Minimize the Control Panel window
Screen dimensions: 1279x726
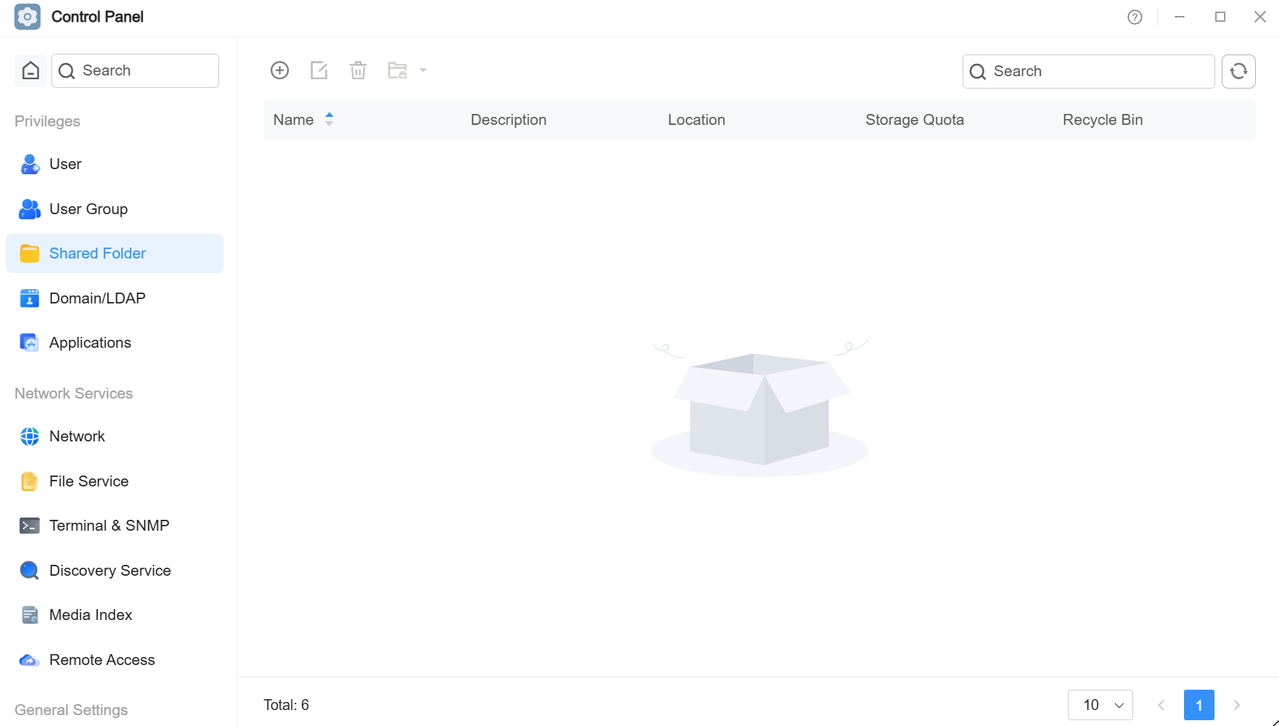(1180, 17)
